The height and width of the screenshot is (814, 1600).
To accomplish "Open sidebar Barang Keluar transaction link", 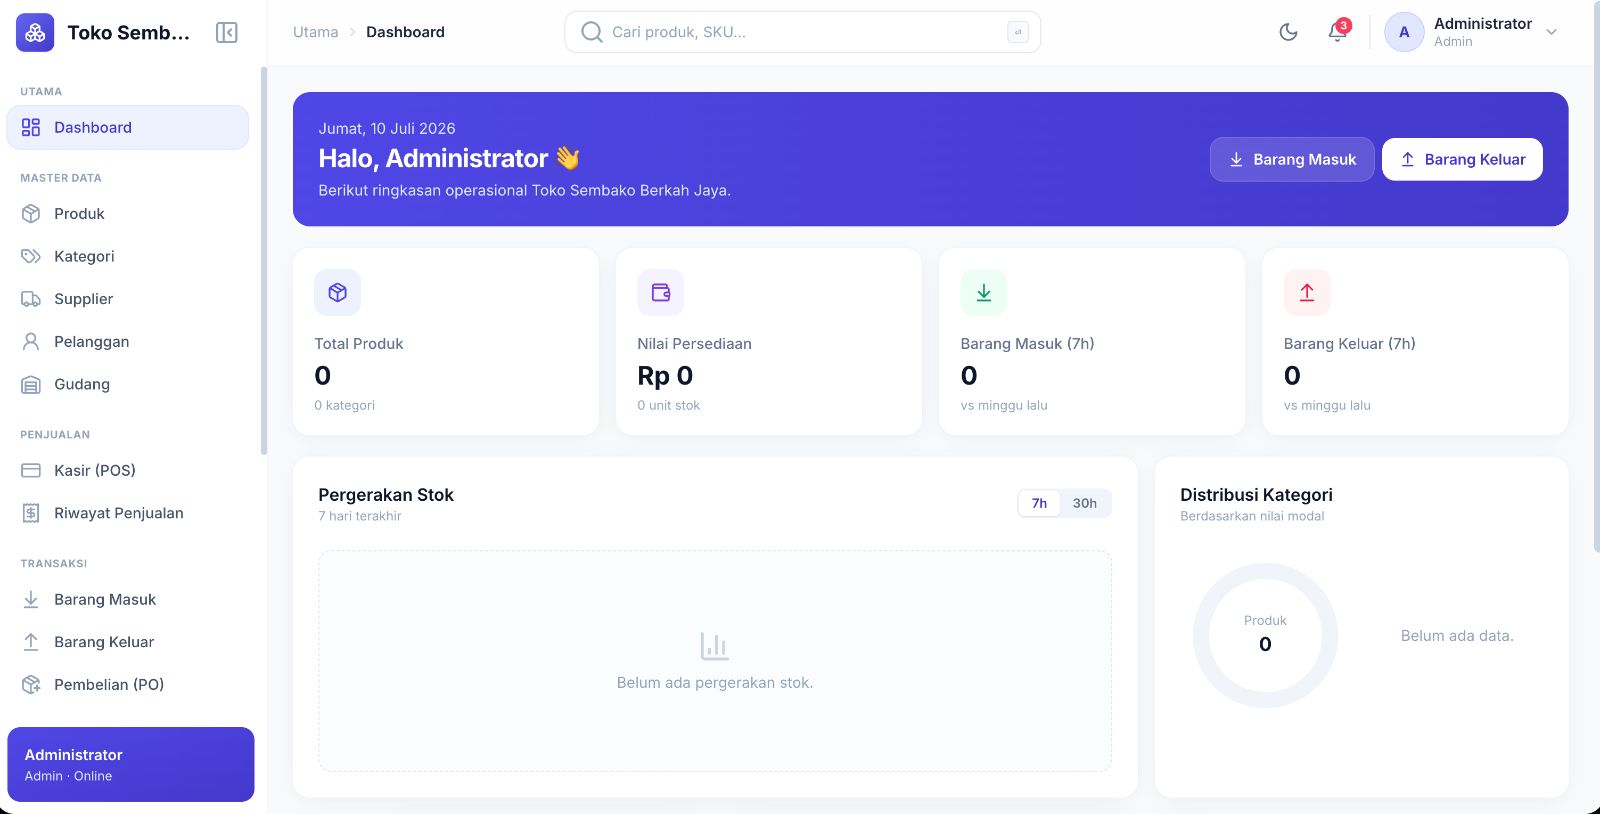I will (x=127, y=642).
